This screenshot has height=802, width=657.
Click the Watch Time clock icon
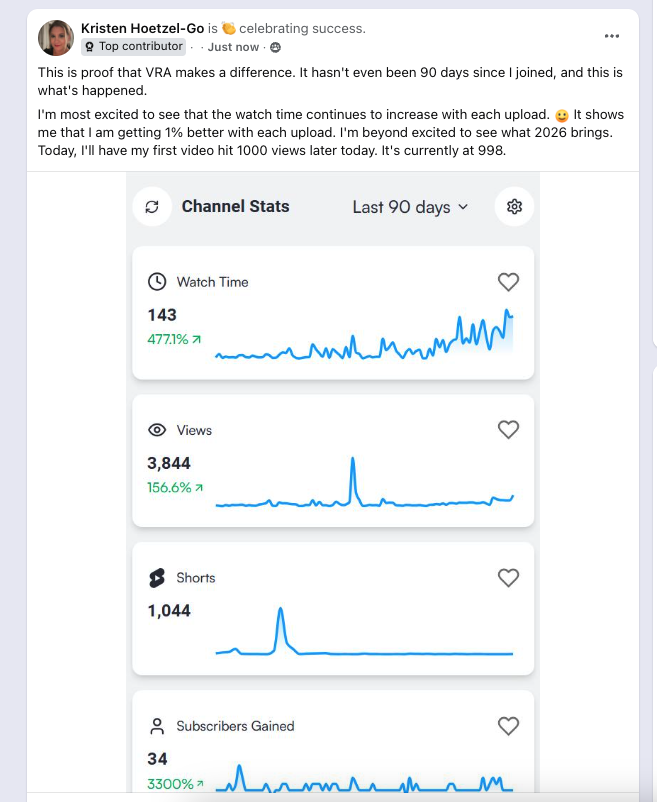[x=157, y=282]
